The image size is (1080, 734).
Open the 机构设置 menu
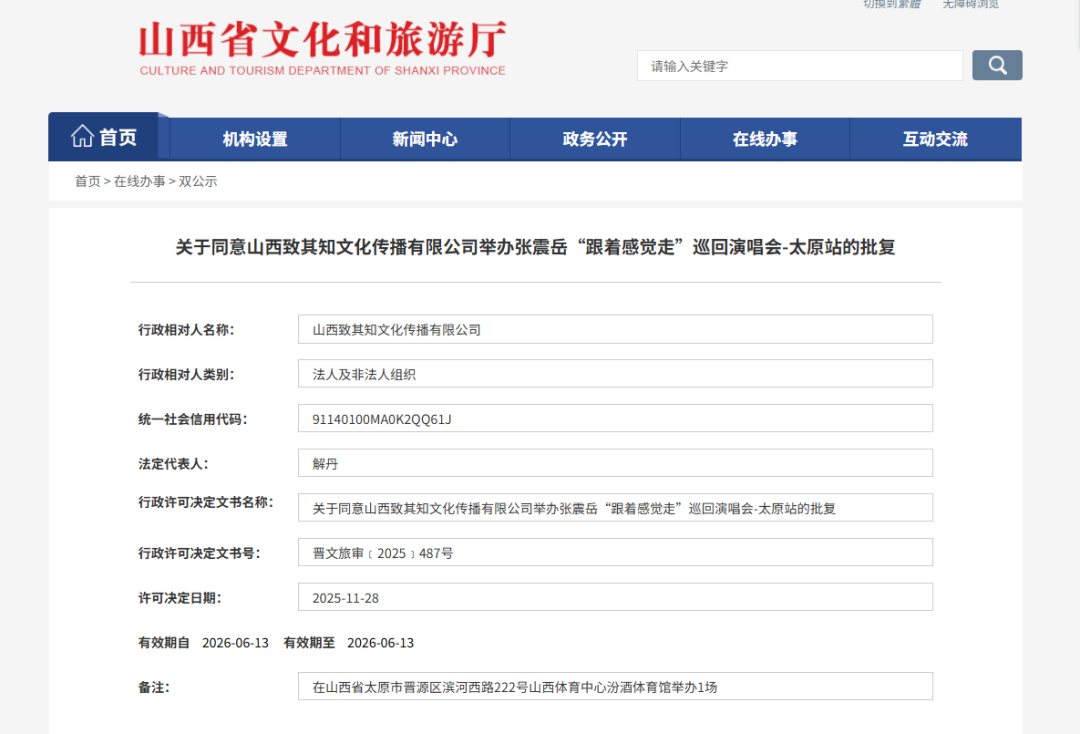(x=255, y=139)
